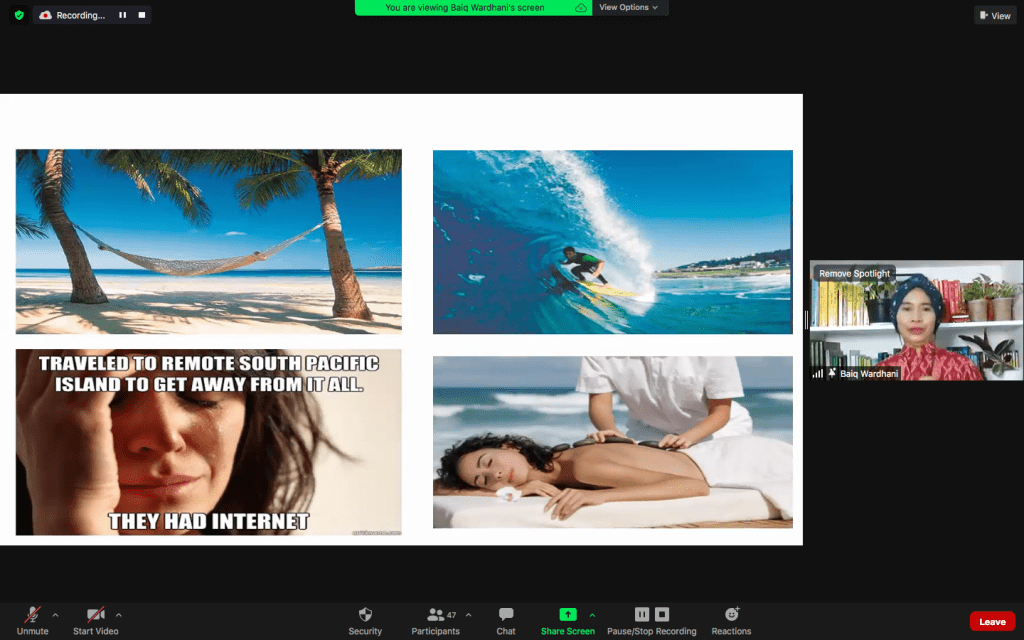
Task: Click the cloud recording icon
Action: click(x=45, y=15)
